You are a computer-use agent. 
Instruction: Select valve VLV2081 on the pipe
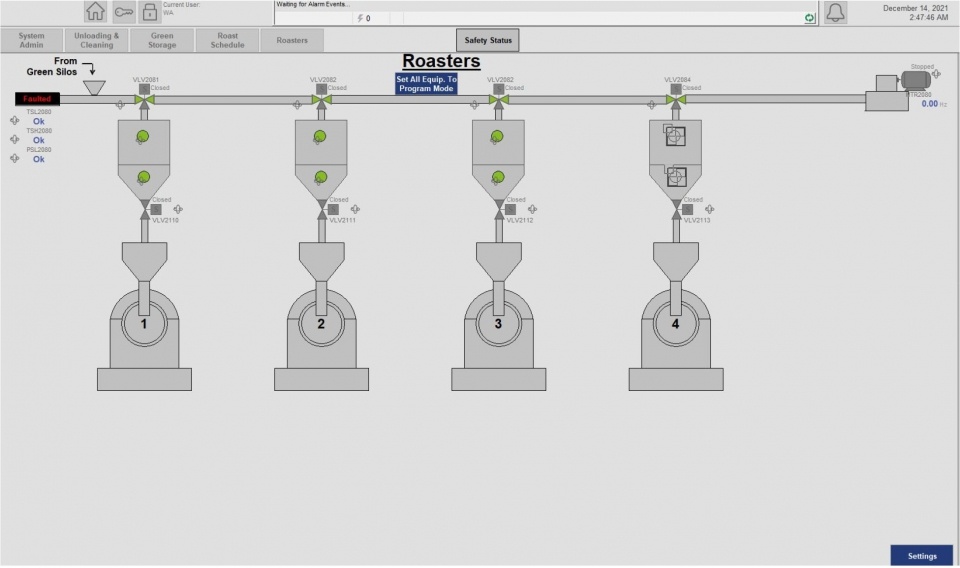(144, 98)
